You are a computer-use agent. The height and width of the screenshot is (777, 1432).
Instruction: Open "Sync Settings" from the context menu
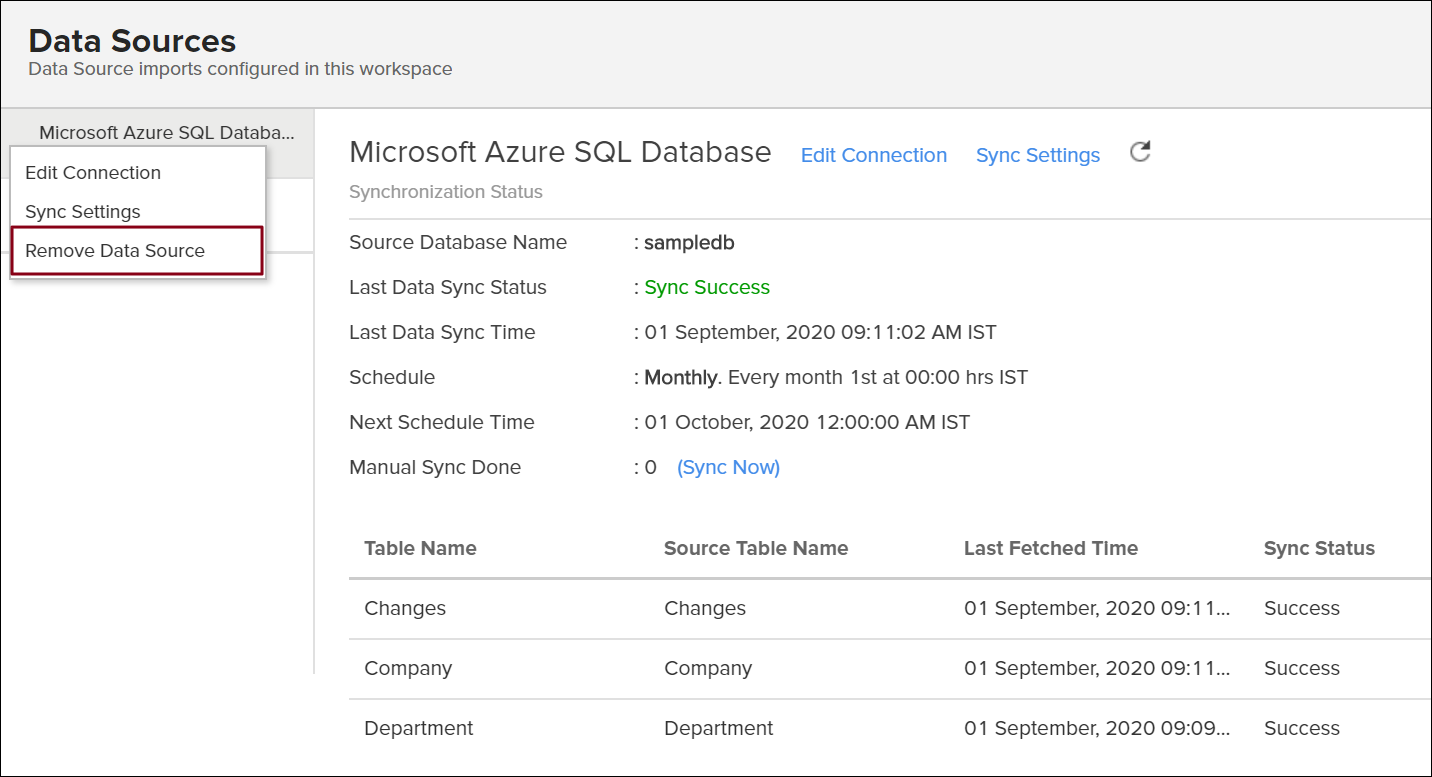click(82, 211)
